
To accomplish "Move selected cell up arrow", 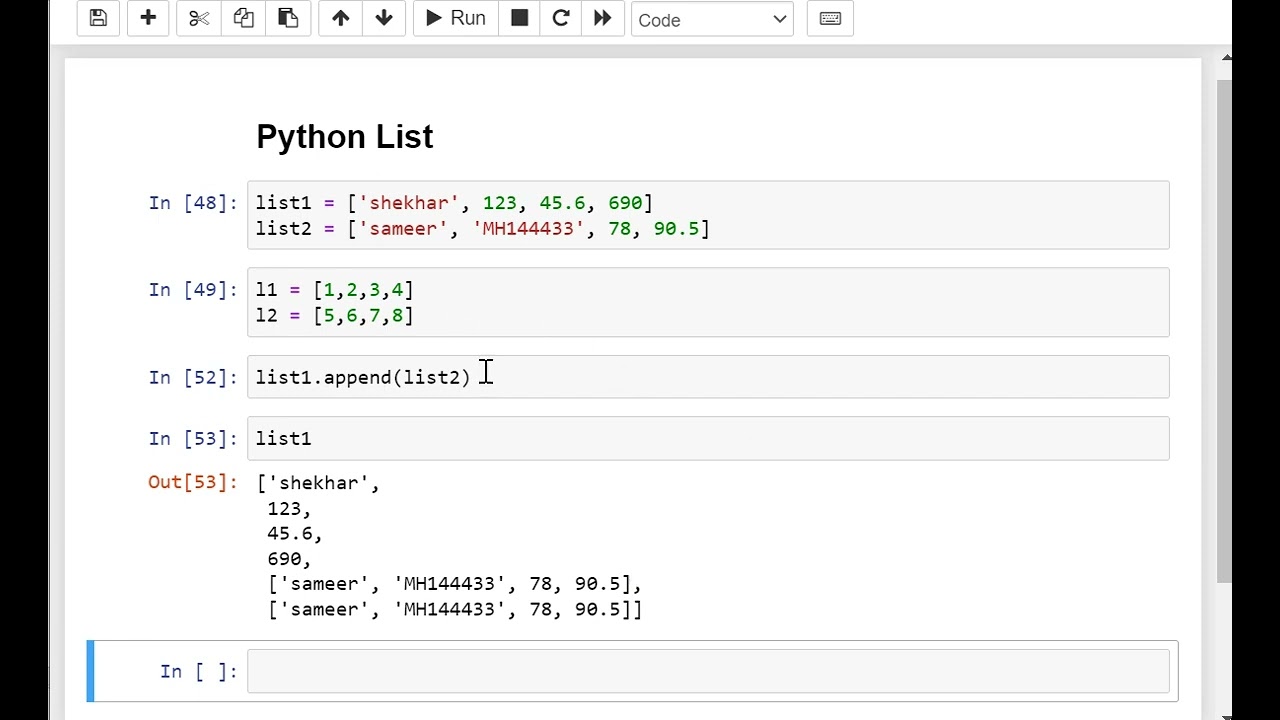I will click(340, 18).
